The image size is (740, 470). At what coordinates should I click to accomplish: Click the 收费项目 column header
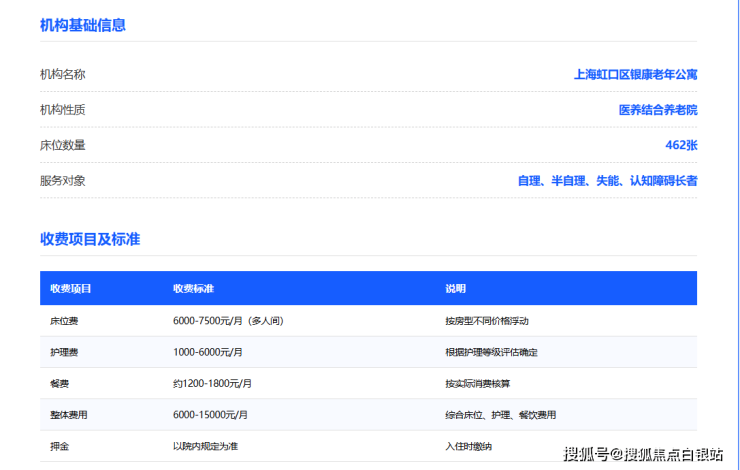(x=70, y=289)
